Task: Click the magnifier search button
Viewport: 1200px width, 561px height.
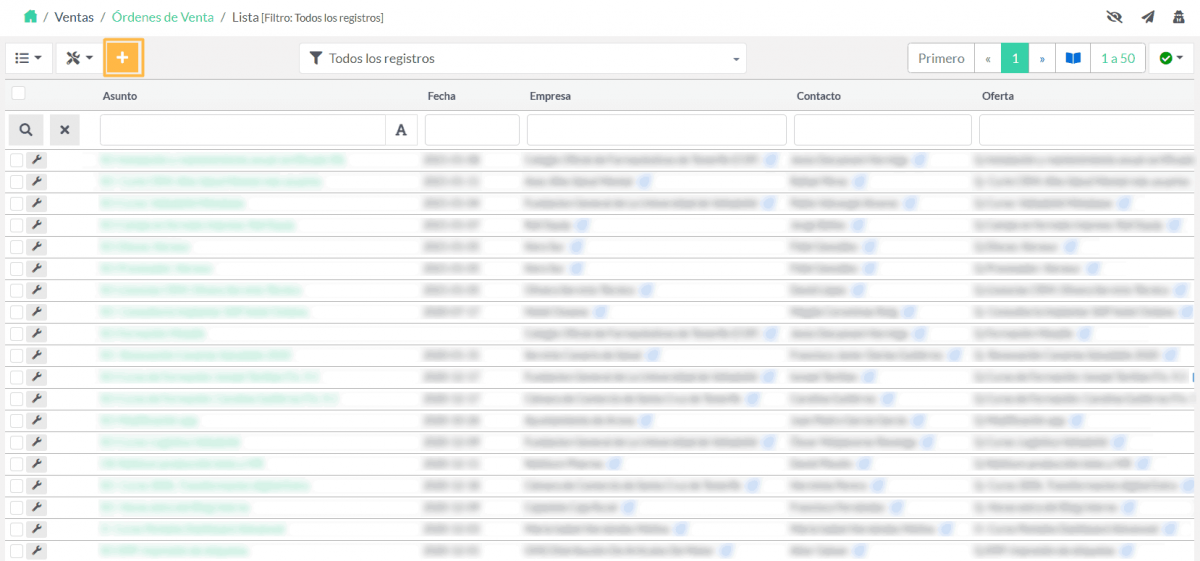Action: coord(26,129)
